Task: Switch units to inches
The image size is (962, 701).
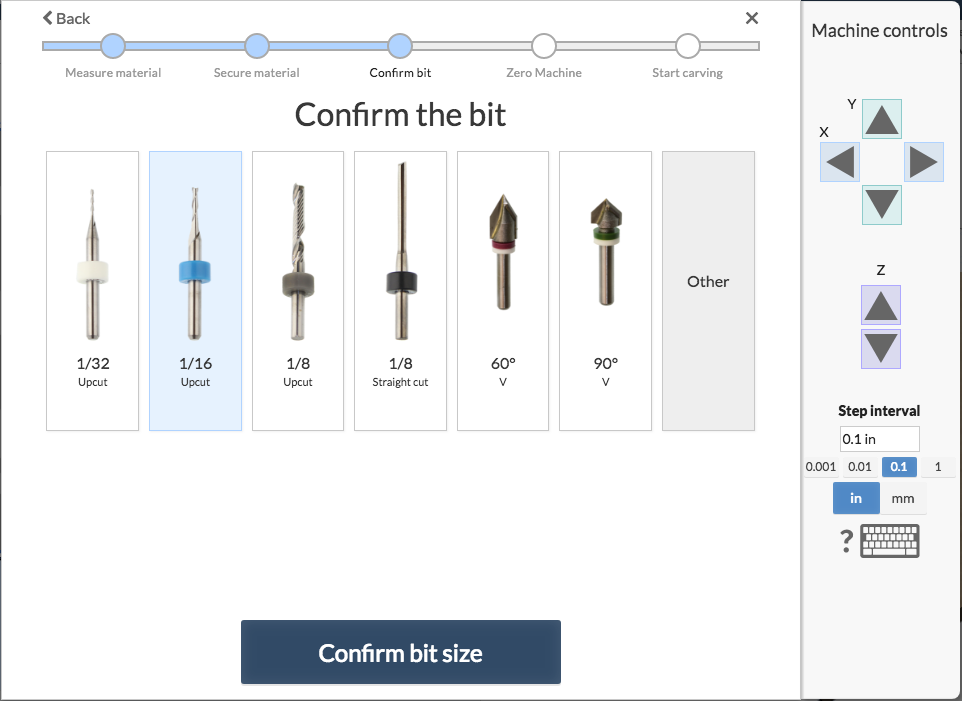Action: [x=856, y=498]
